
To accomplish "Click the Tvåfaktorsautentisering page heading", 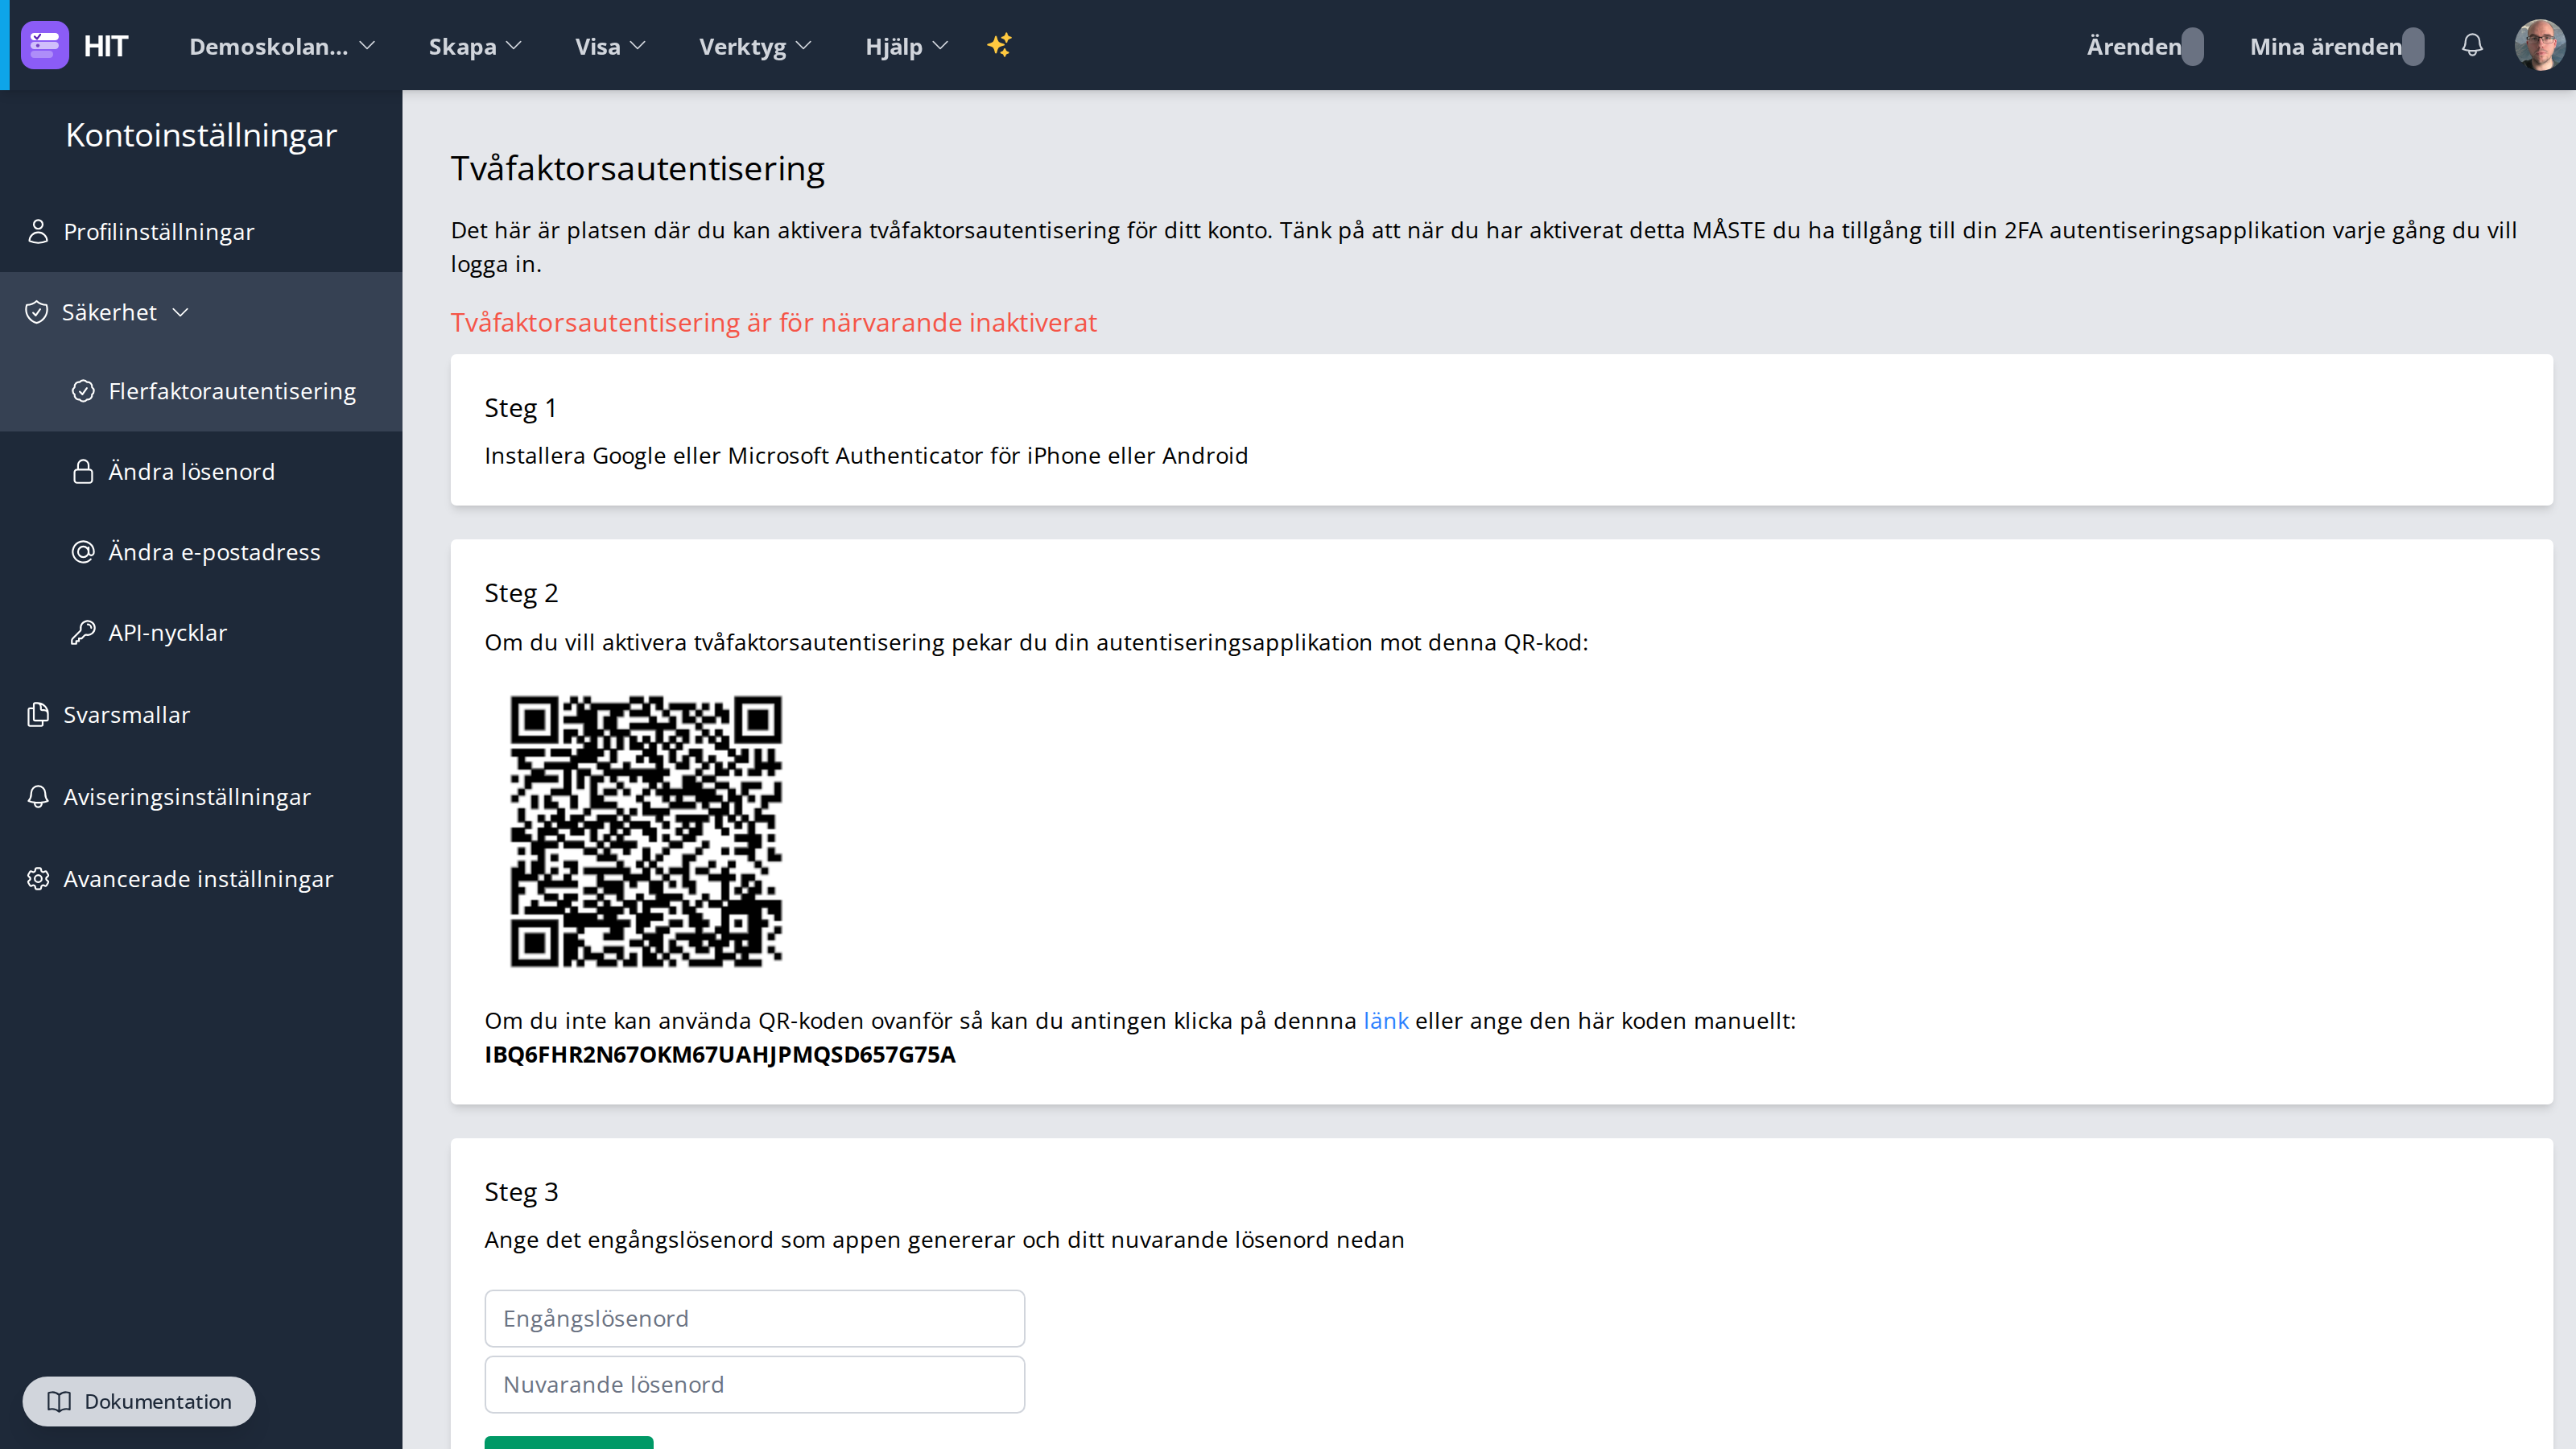I will coord(638,168).
